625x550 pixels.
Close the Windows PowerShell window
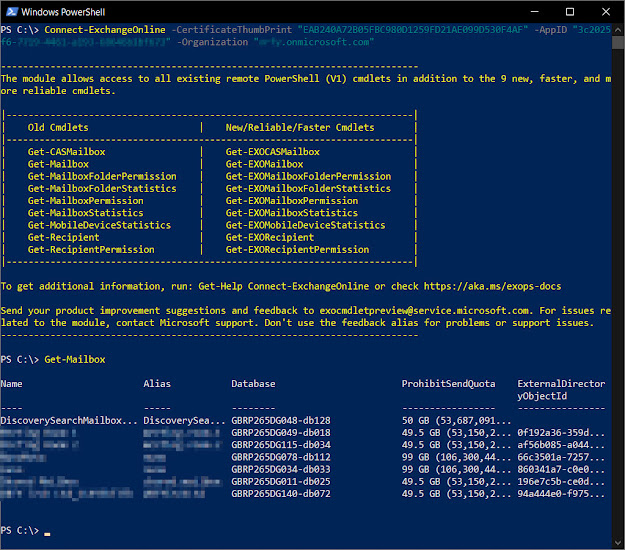[606, 12]
